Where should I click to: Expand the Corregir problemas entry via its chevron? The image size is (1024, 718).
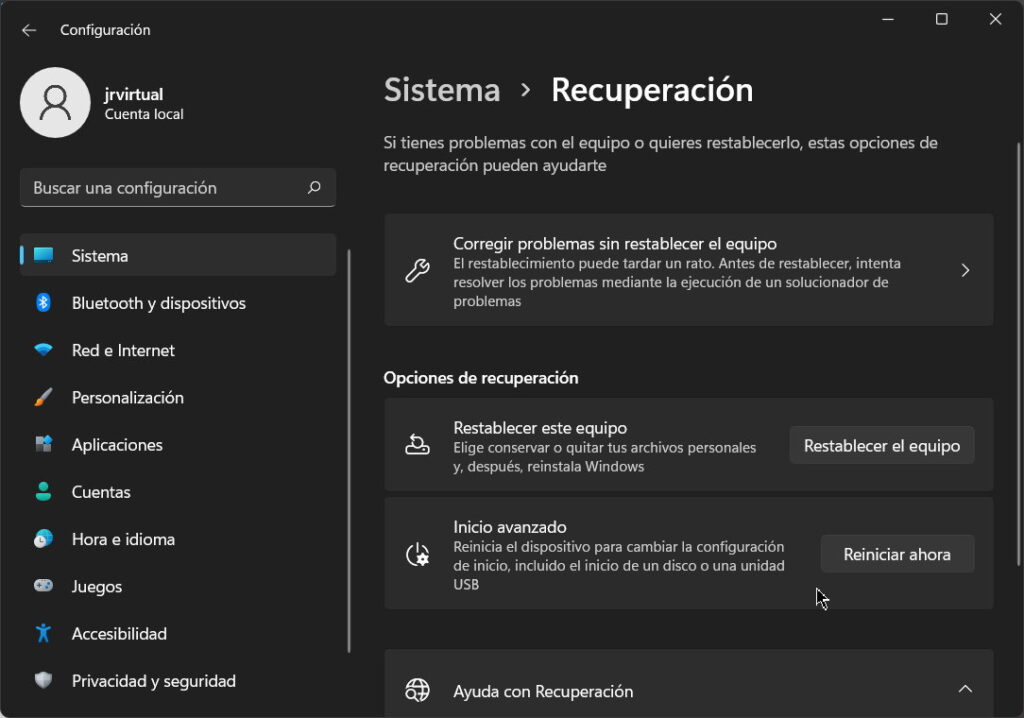[x=965, y=269]
